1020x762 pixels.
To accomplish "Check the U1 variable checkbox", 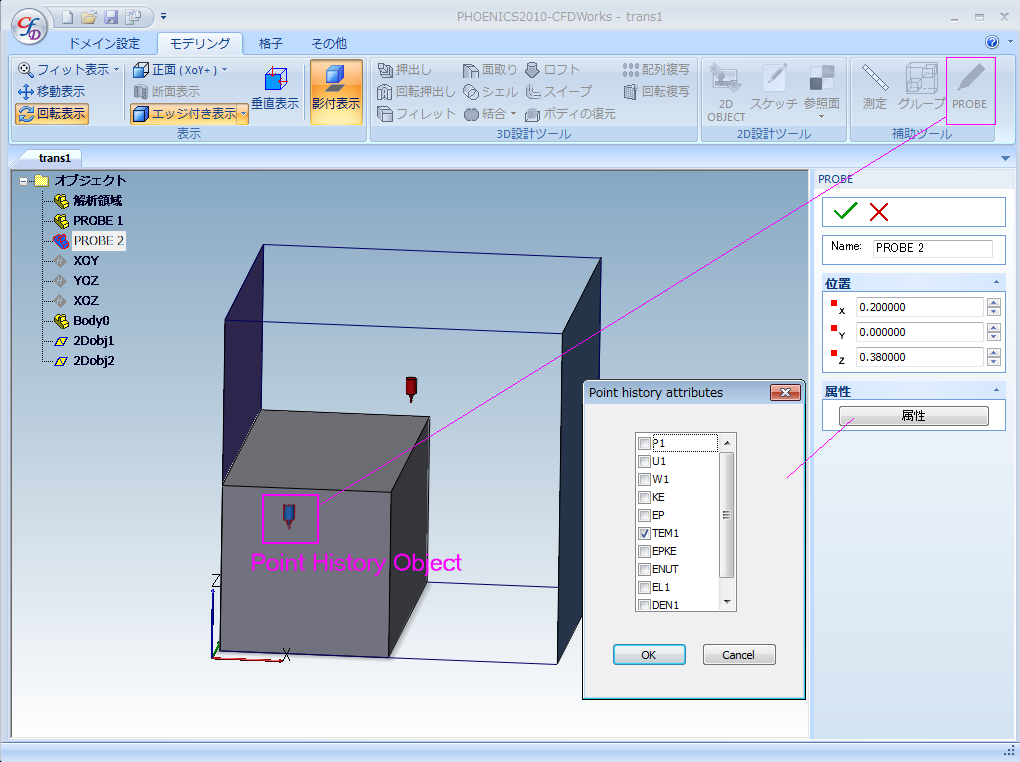I will [x=644, y=461].
